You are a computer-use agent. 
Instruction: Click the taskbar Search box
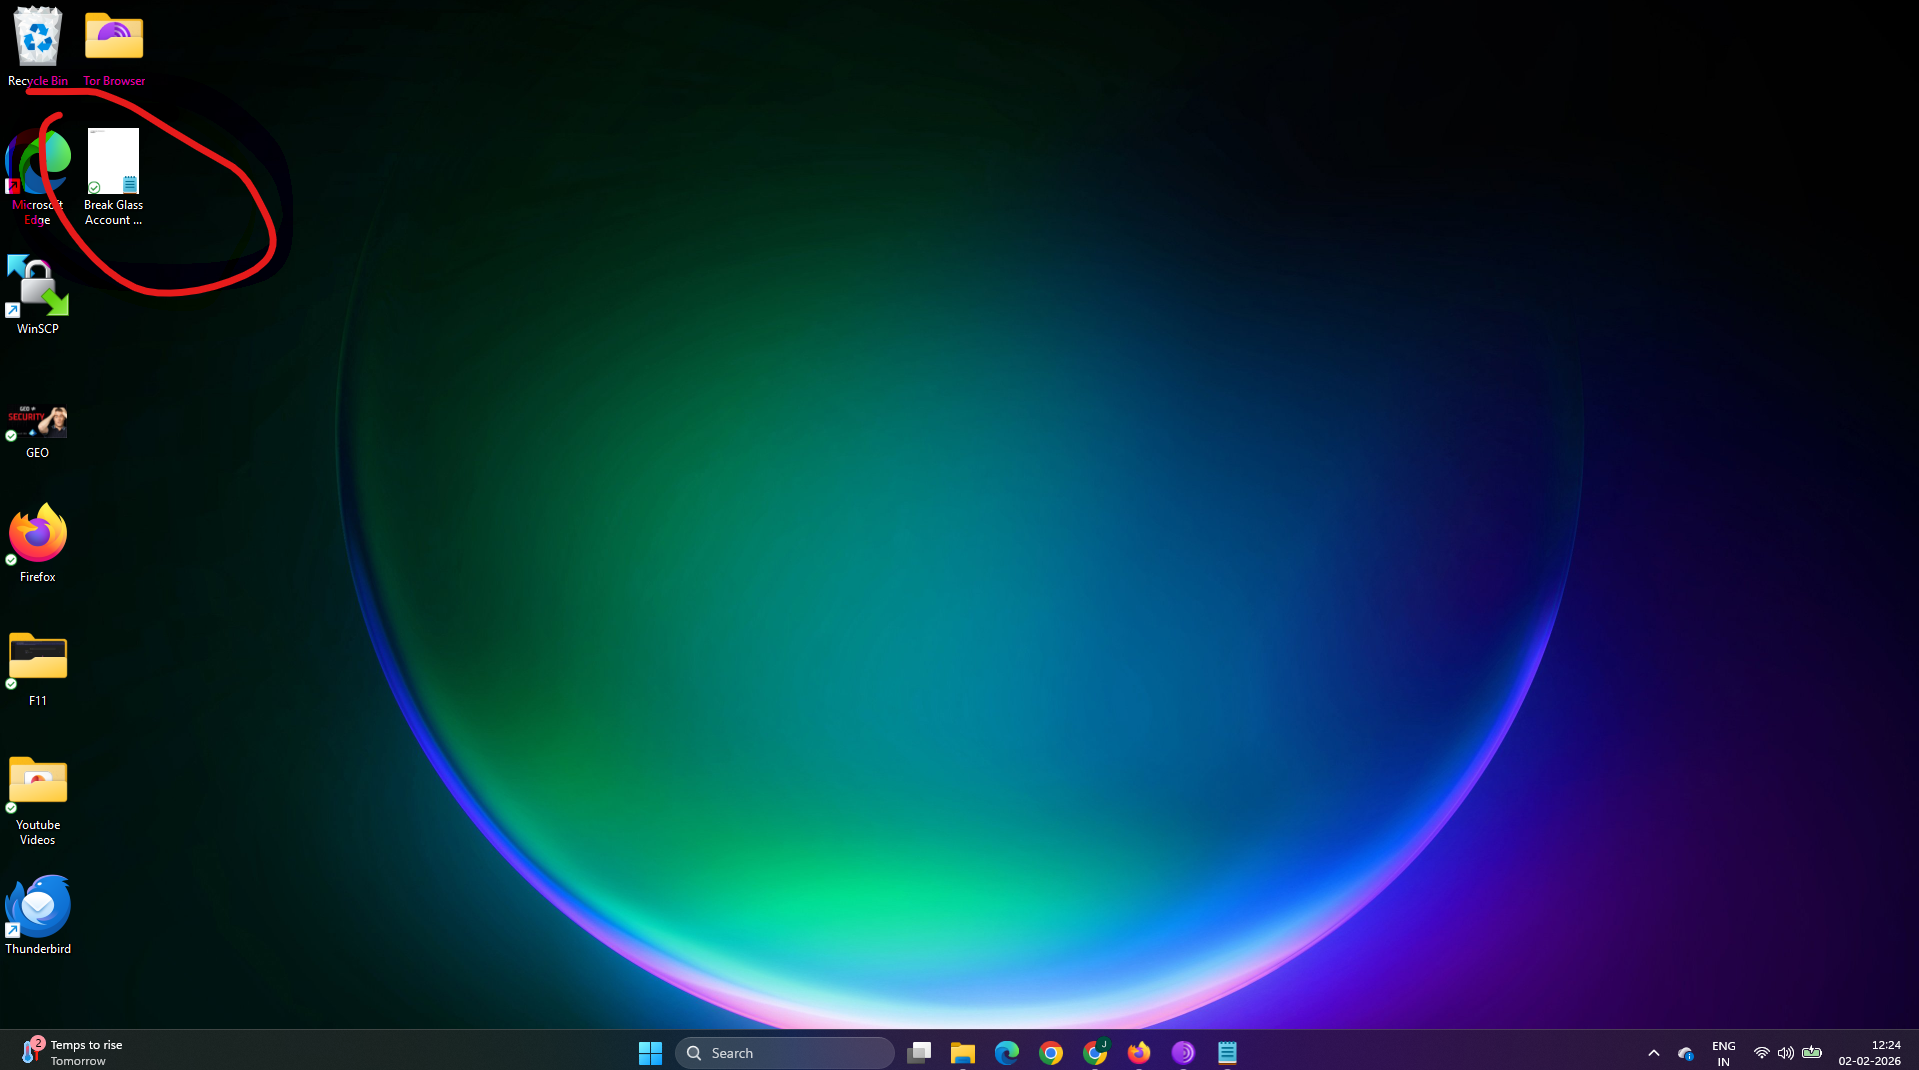[785, 1053]
